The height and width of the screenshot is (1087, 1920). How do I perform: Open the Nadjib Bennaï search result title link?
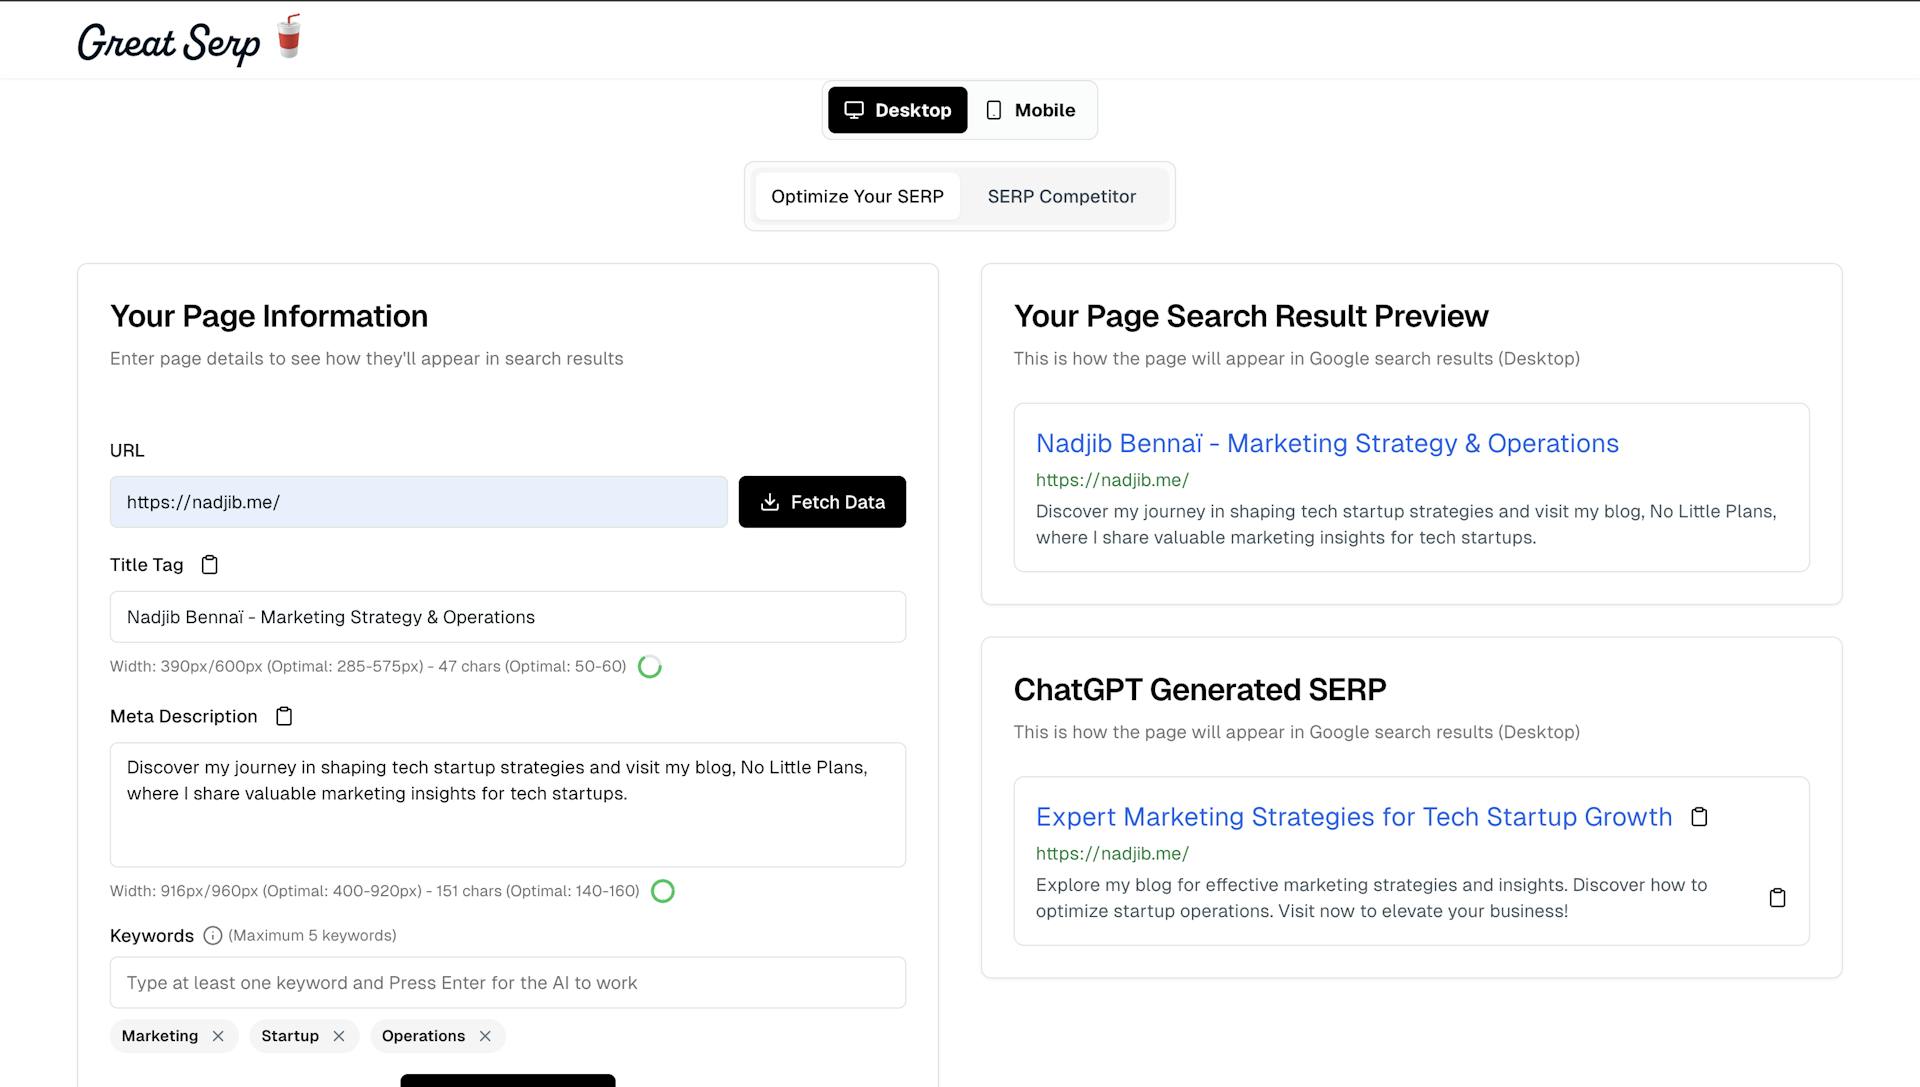1326,443
